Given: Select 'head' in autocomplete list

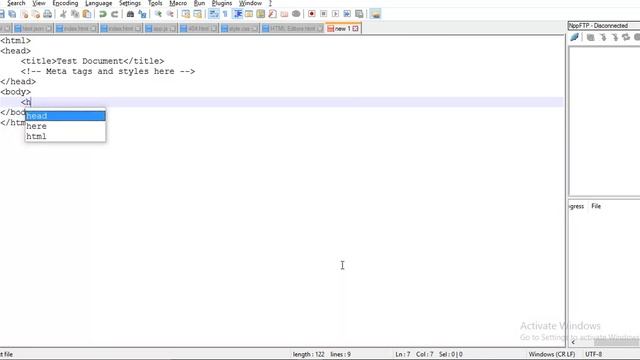Looking at the screenshot, I should [x=65, y=116].
